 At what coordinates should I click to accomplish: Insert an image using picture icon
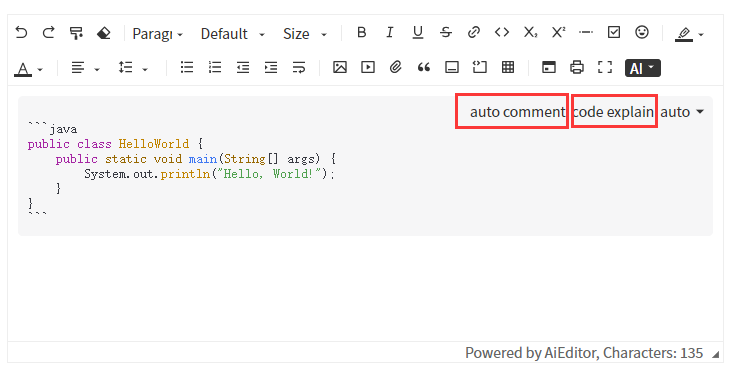340,67
